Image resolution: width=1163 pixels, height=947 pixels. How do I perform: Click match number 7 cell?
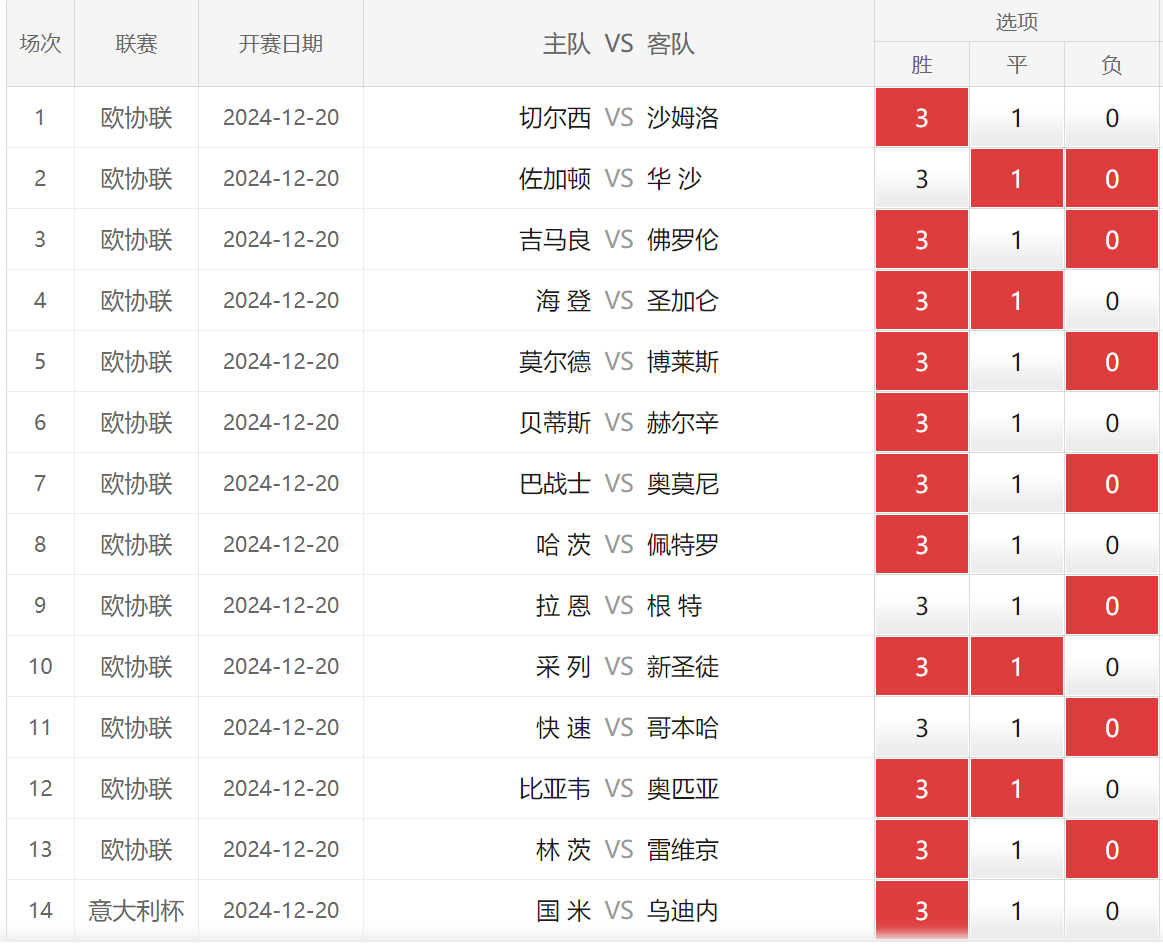[x=40, y=484]
